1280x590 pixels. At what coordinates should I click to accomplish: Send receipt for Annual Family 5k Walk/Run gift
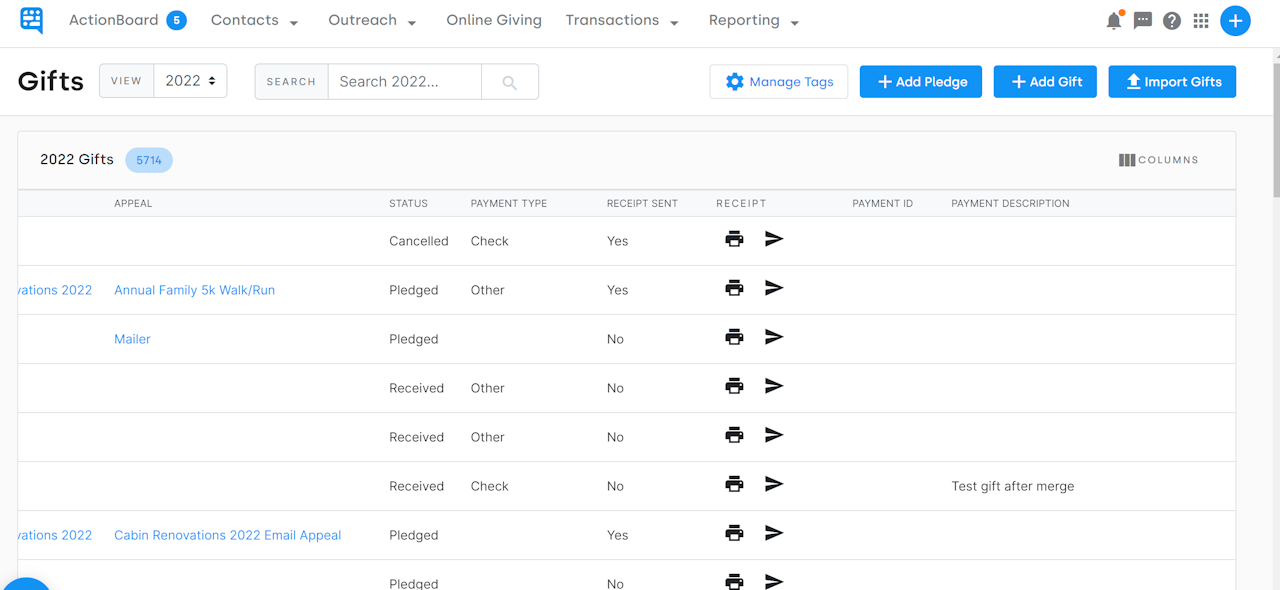pos(774,288)
